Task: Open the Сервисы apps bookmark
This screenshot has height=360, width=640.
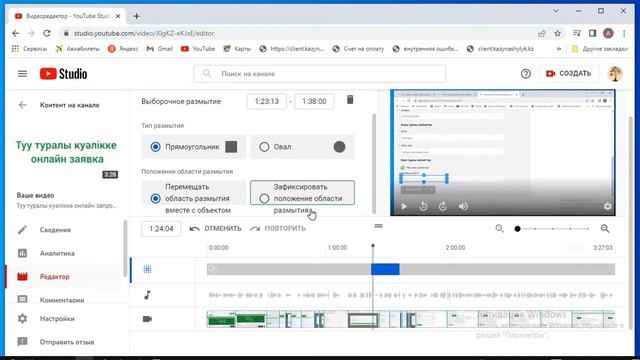Action: tap(29, 49)
